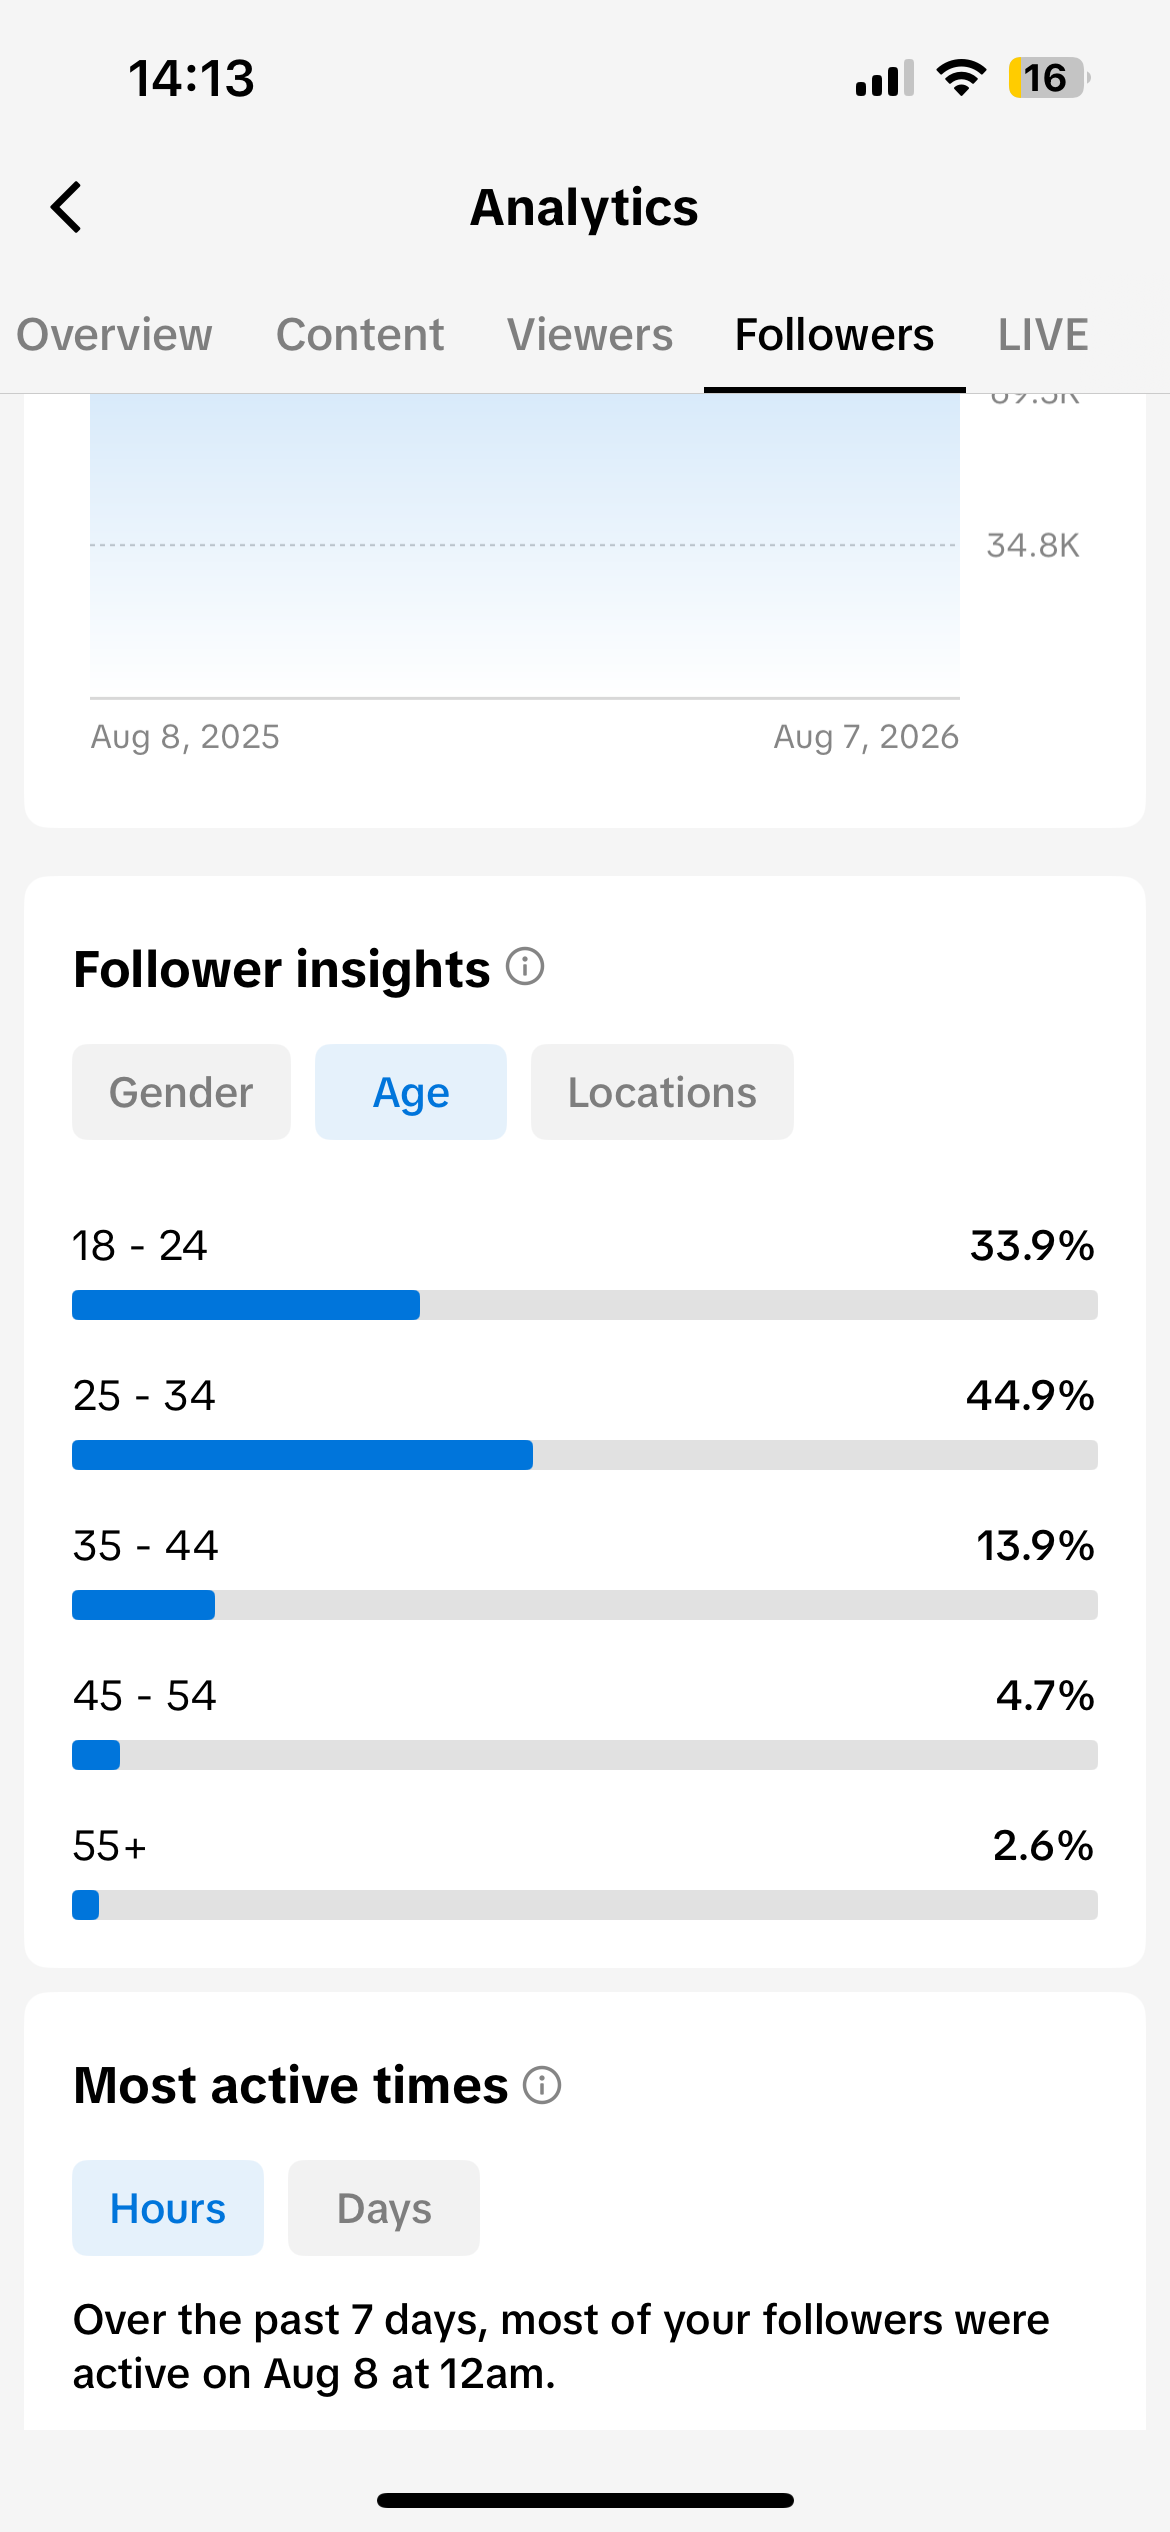Tap the 25 - 34 age bar

(585, 1455)
